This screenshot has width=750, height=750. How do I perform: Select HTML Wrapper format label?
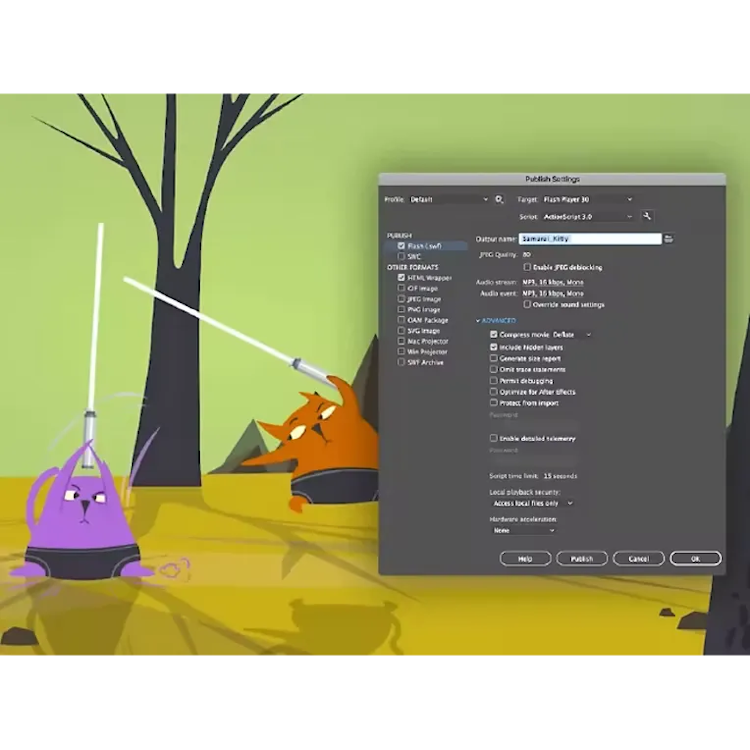[x=430, y=278]
